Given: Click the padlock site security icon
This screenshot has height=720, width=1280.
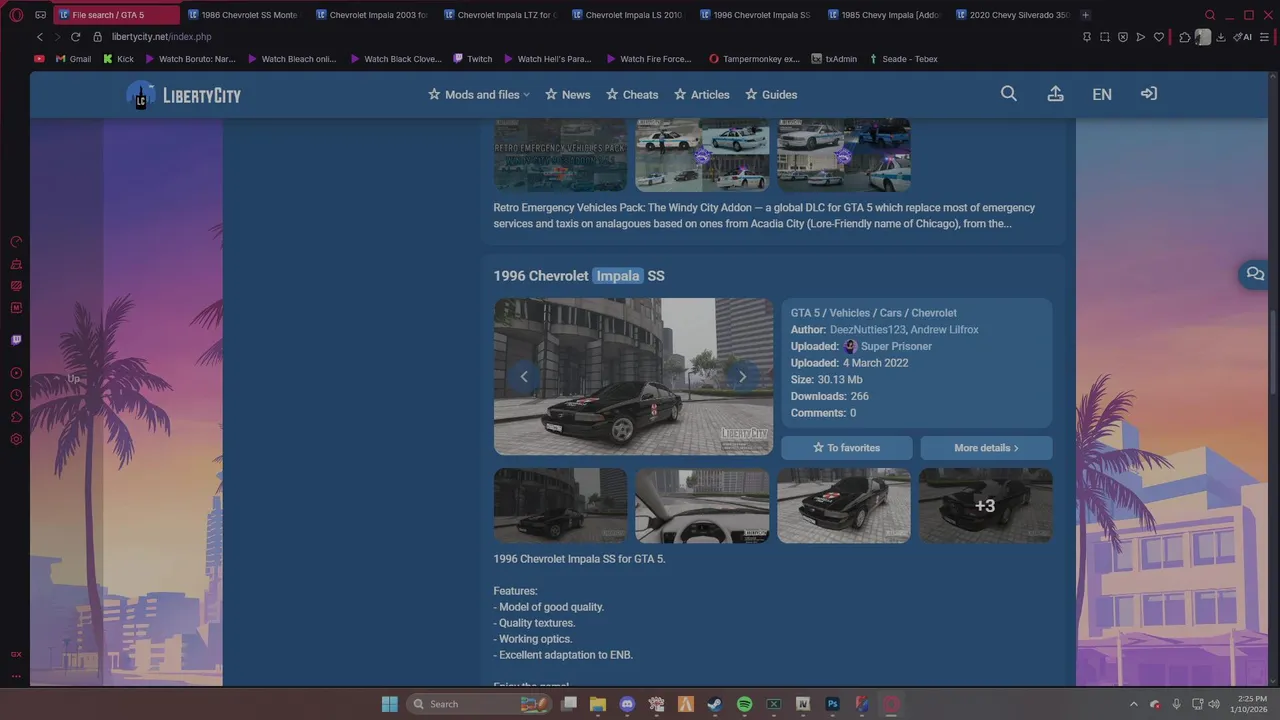Looking at the screenshot, I should [x=98, y=37].
